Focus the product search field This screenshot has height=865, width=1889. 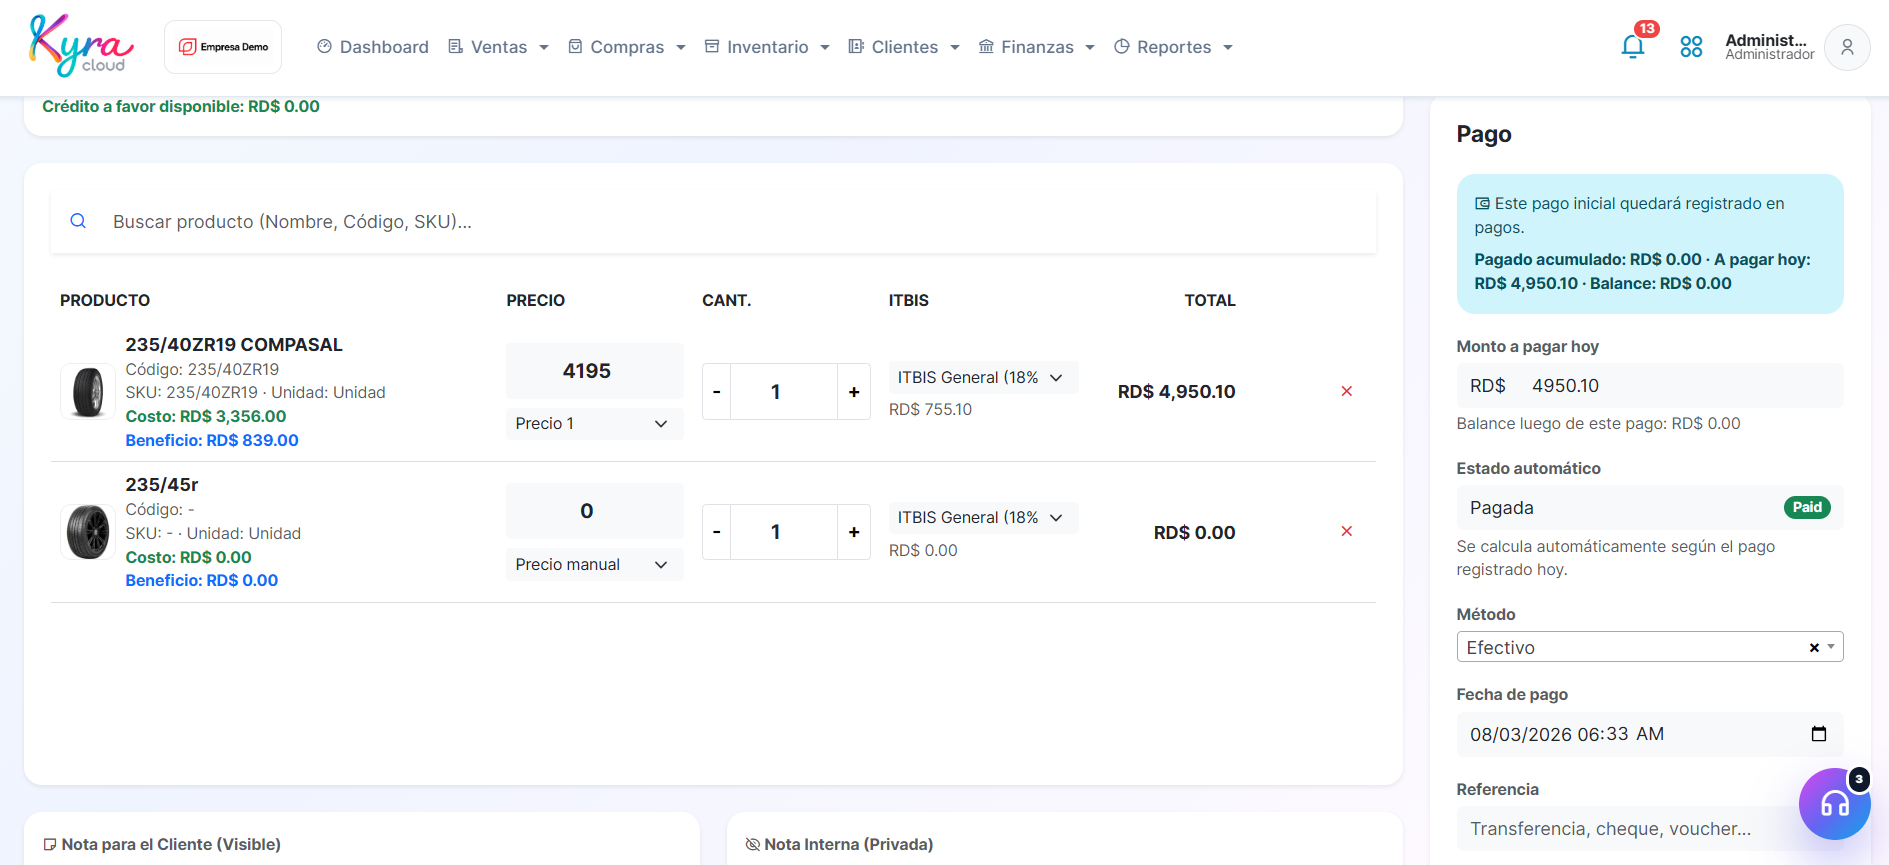[x=713, y=221]
